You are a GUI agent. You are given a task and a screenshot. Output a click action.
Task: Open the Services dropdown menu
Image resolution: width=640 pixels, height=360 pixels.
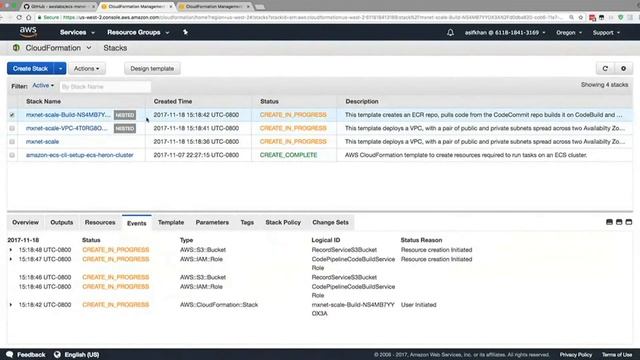(77, 32)
